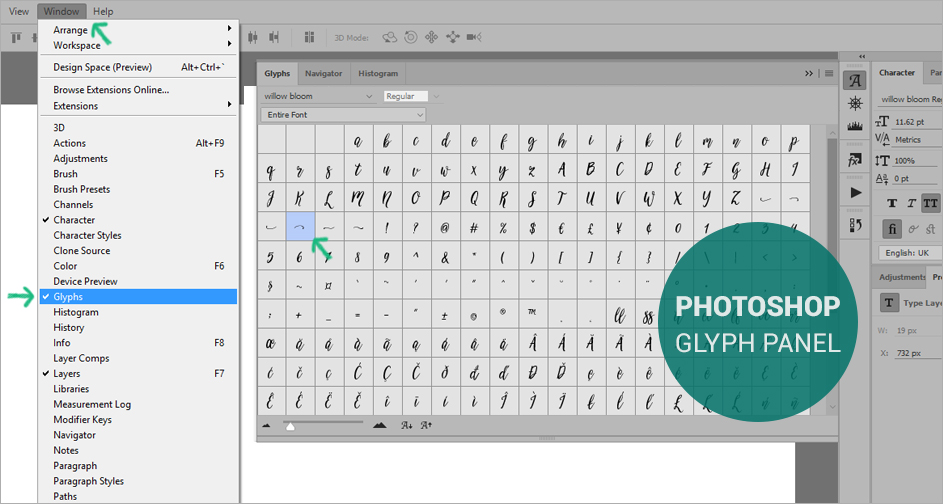Choose Measurement Log from Window menu
Image resolution: width=943 pixels, height=504 pixels.
(138, 404)
